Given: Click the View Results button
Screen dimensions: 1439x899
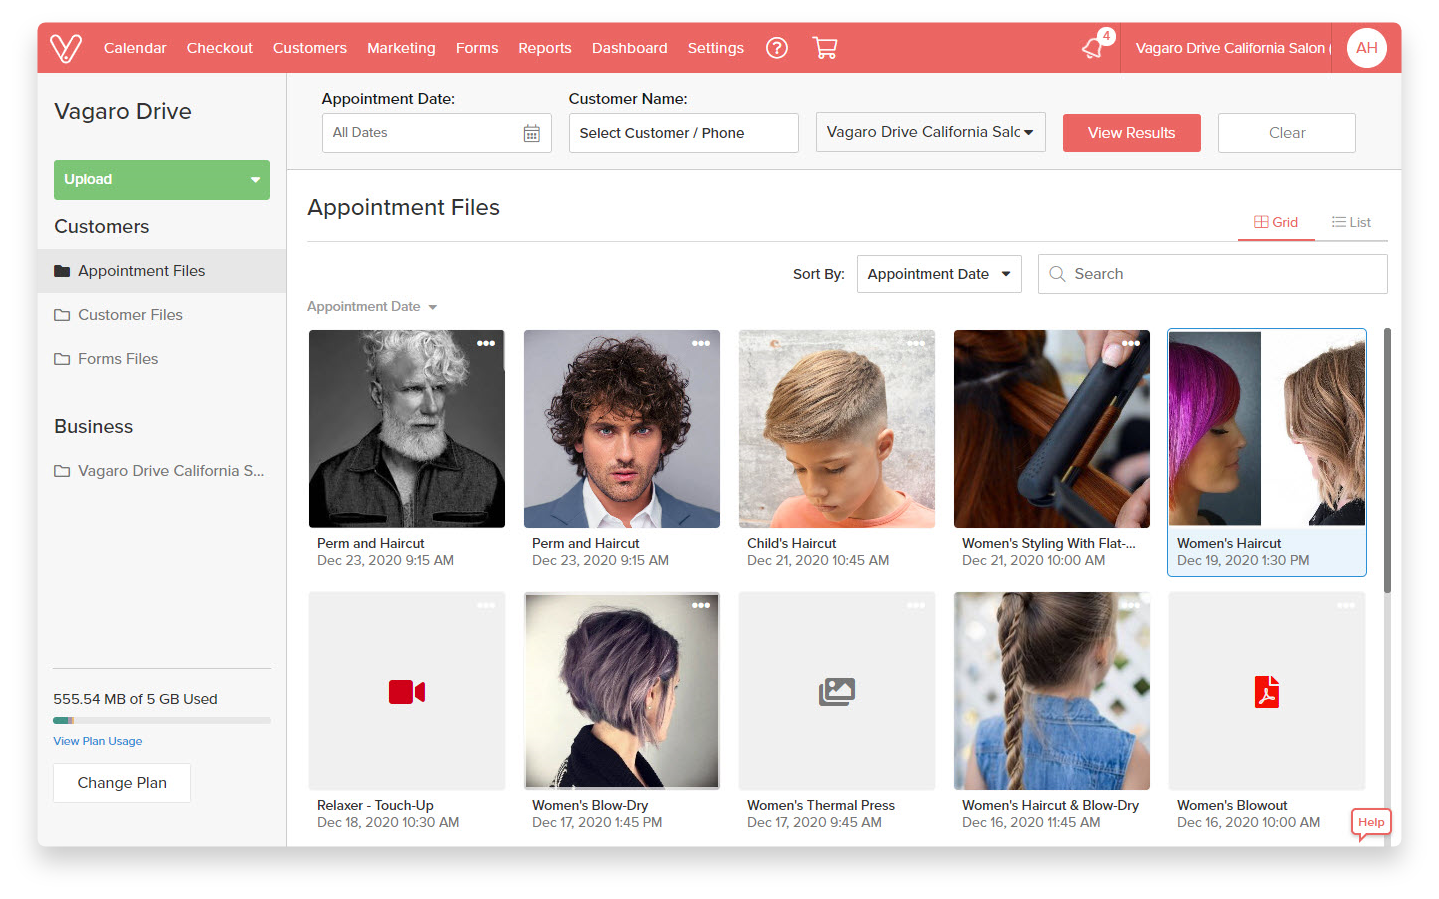Looking at the screenshot, I should (1131, 132).
